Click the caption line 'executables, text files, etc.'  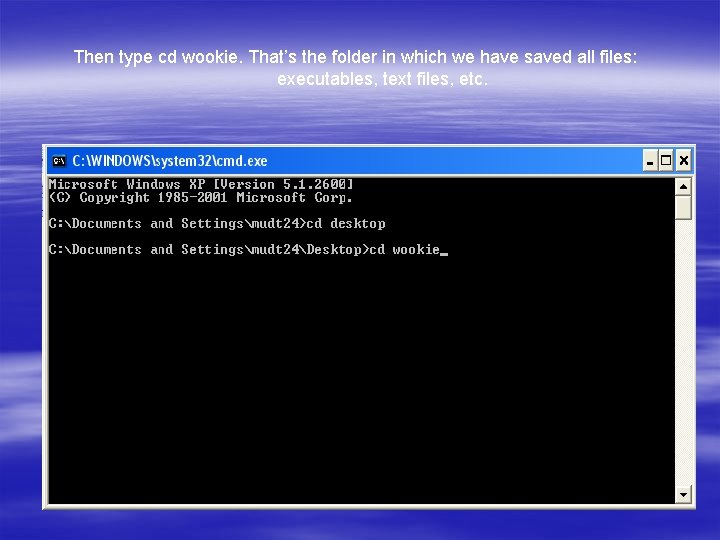382,79
